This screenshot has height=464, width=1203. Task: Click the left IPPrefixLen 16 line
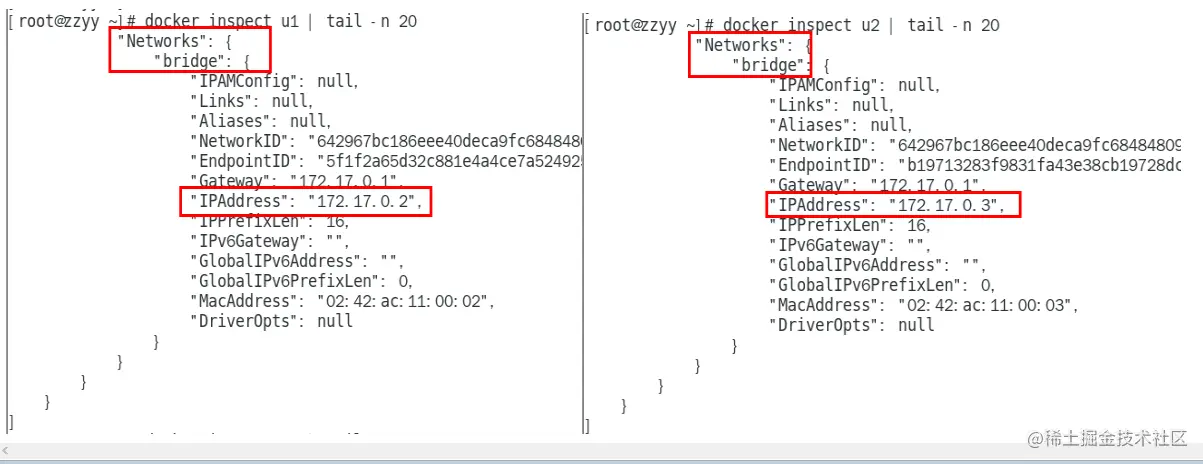pyautogui.click(x=260, y=221)
